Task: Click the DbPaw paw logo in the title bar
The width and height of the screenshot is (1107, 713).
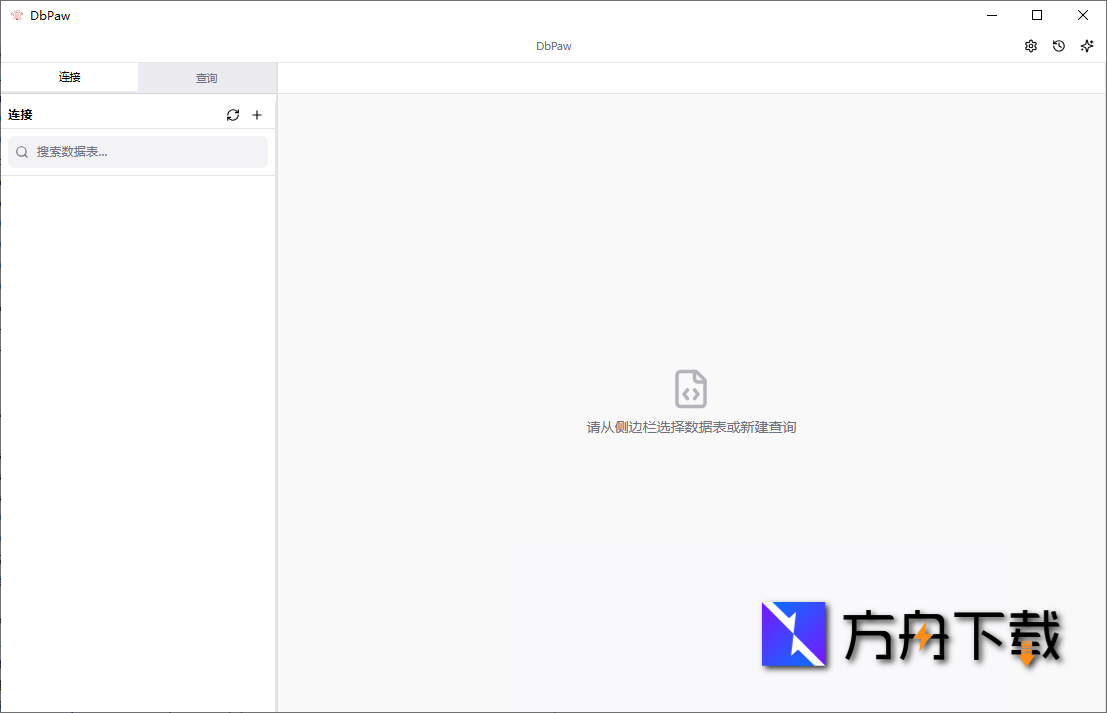Action: click(16, 15)
